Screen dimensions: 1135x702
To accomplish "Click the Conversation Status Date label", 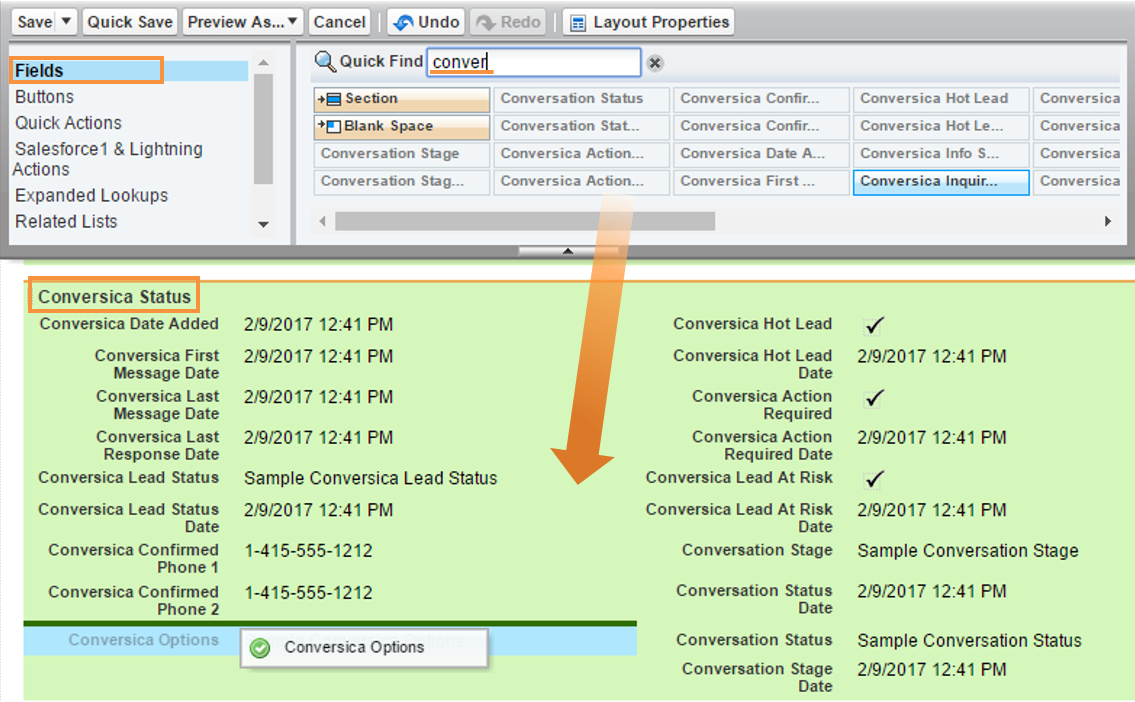I will coord(754,599).
